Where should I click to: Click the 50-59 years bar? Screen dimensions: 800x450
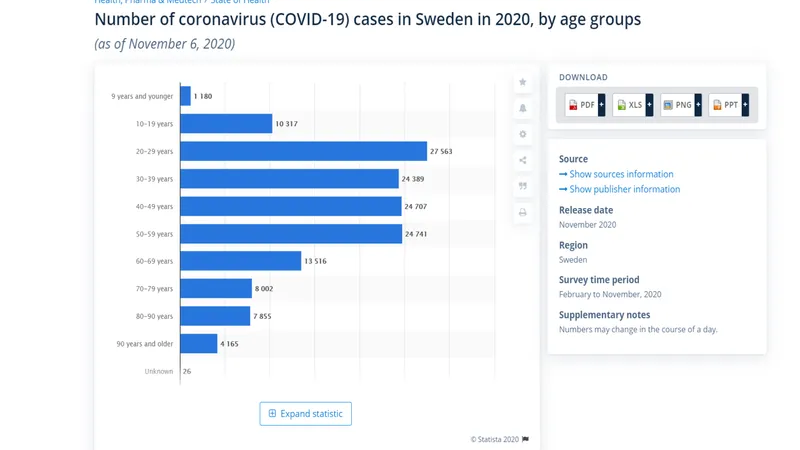[x=291, y=234]
